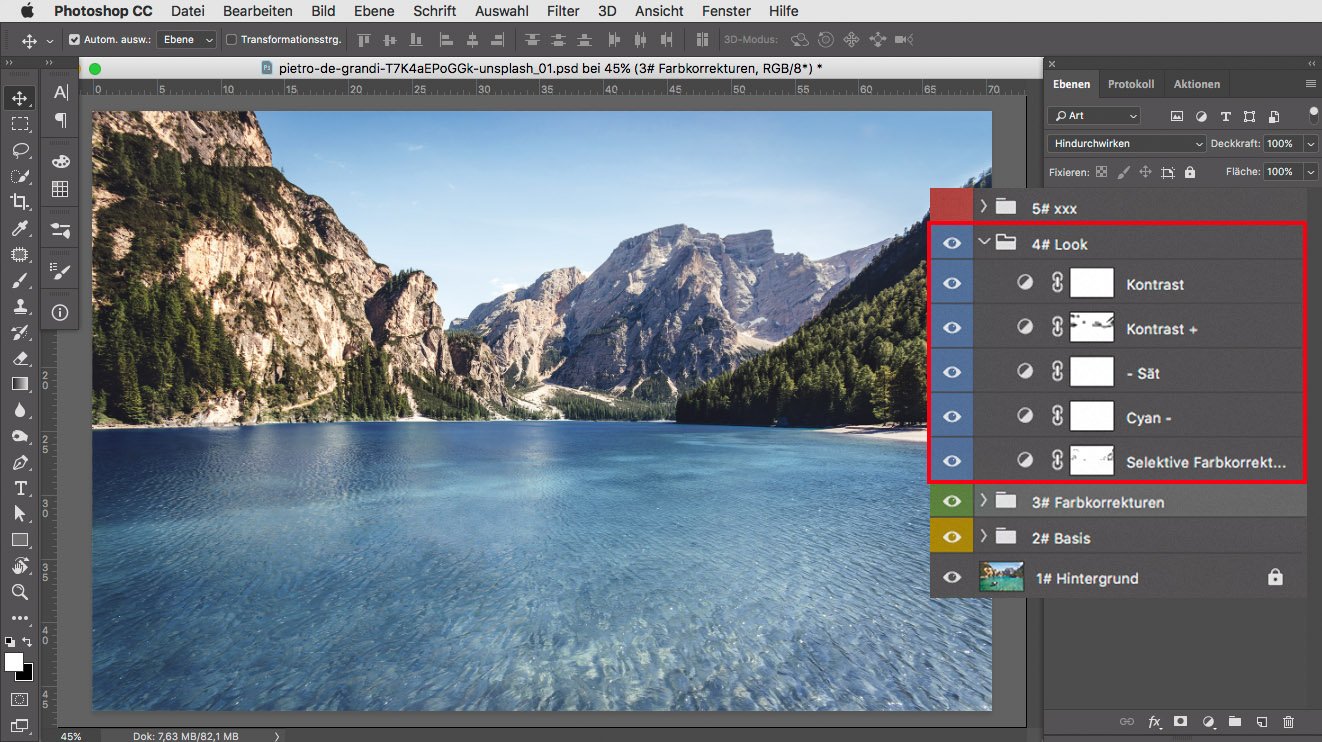Image resolution: width=1322 pixels, height=742 pixels.
Task: Select the Move tool
Action: [x=20, y=98]
